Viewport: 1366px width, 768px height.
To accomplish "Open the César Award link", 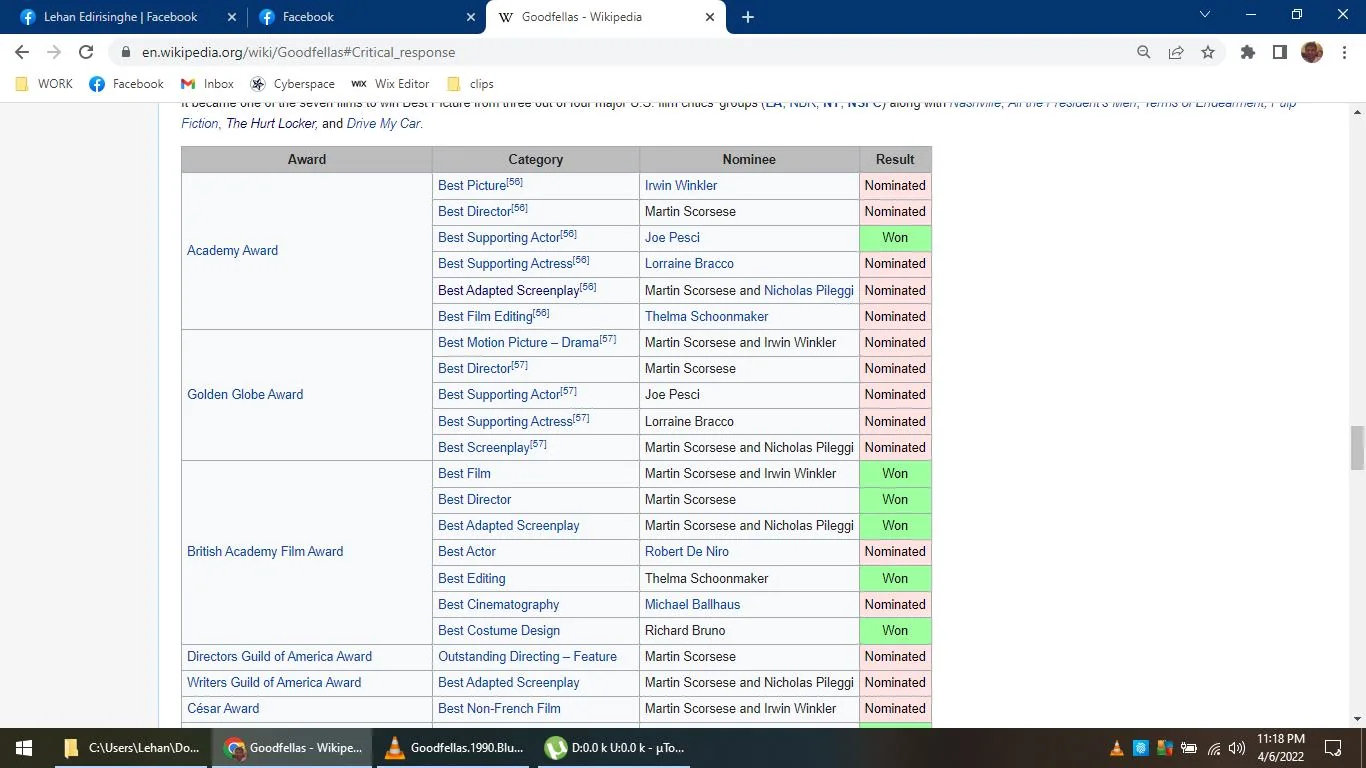I will coord(223,709).
